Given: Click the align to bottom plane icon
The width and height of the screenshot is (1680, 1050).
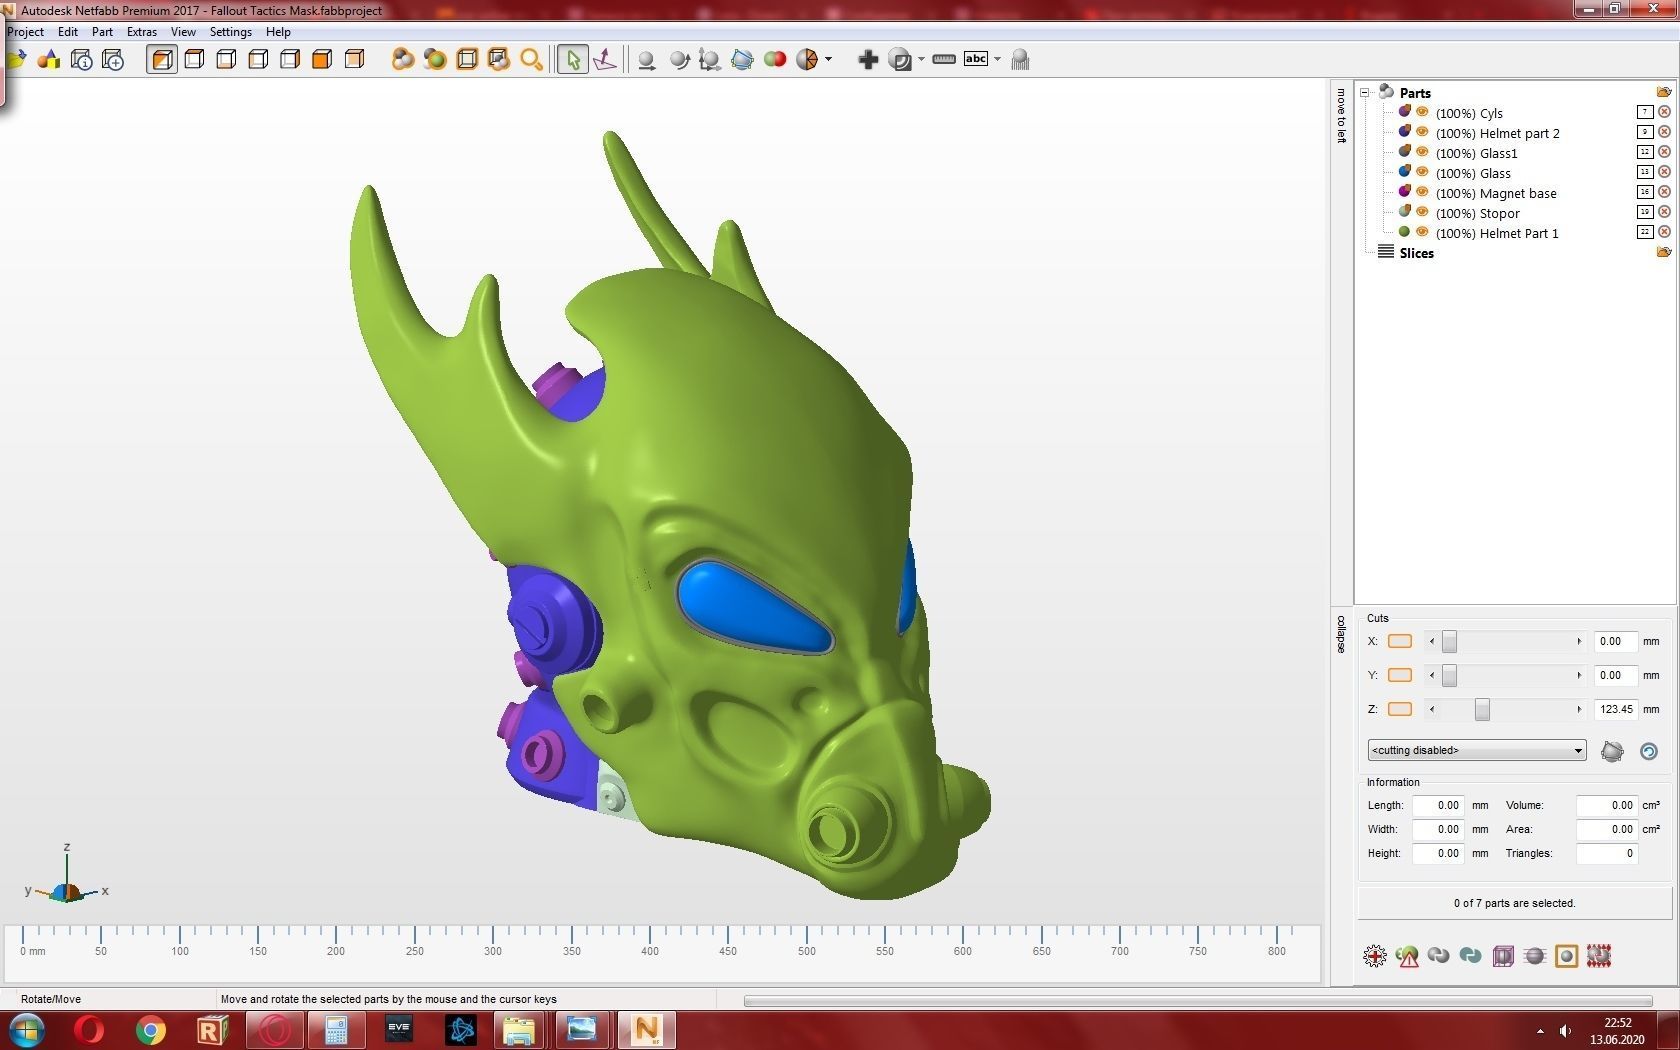Looking at the screenshot, I should tap(605, 60).
